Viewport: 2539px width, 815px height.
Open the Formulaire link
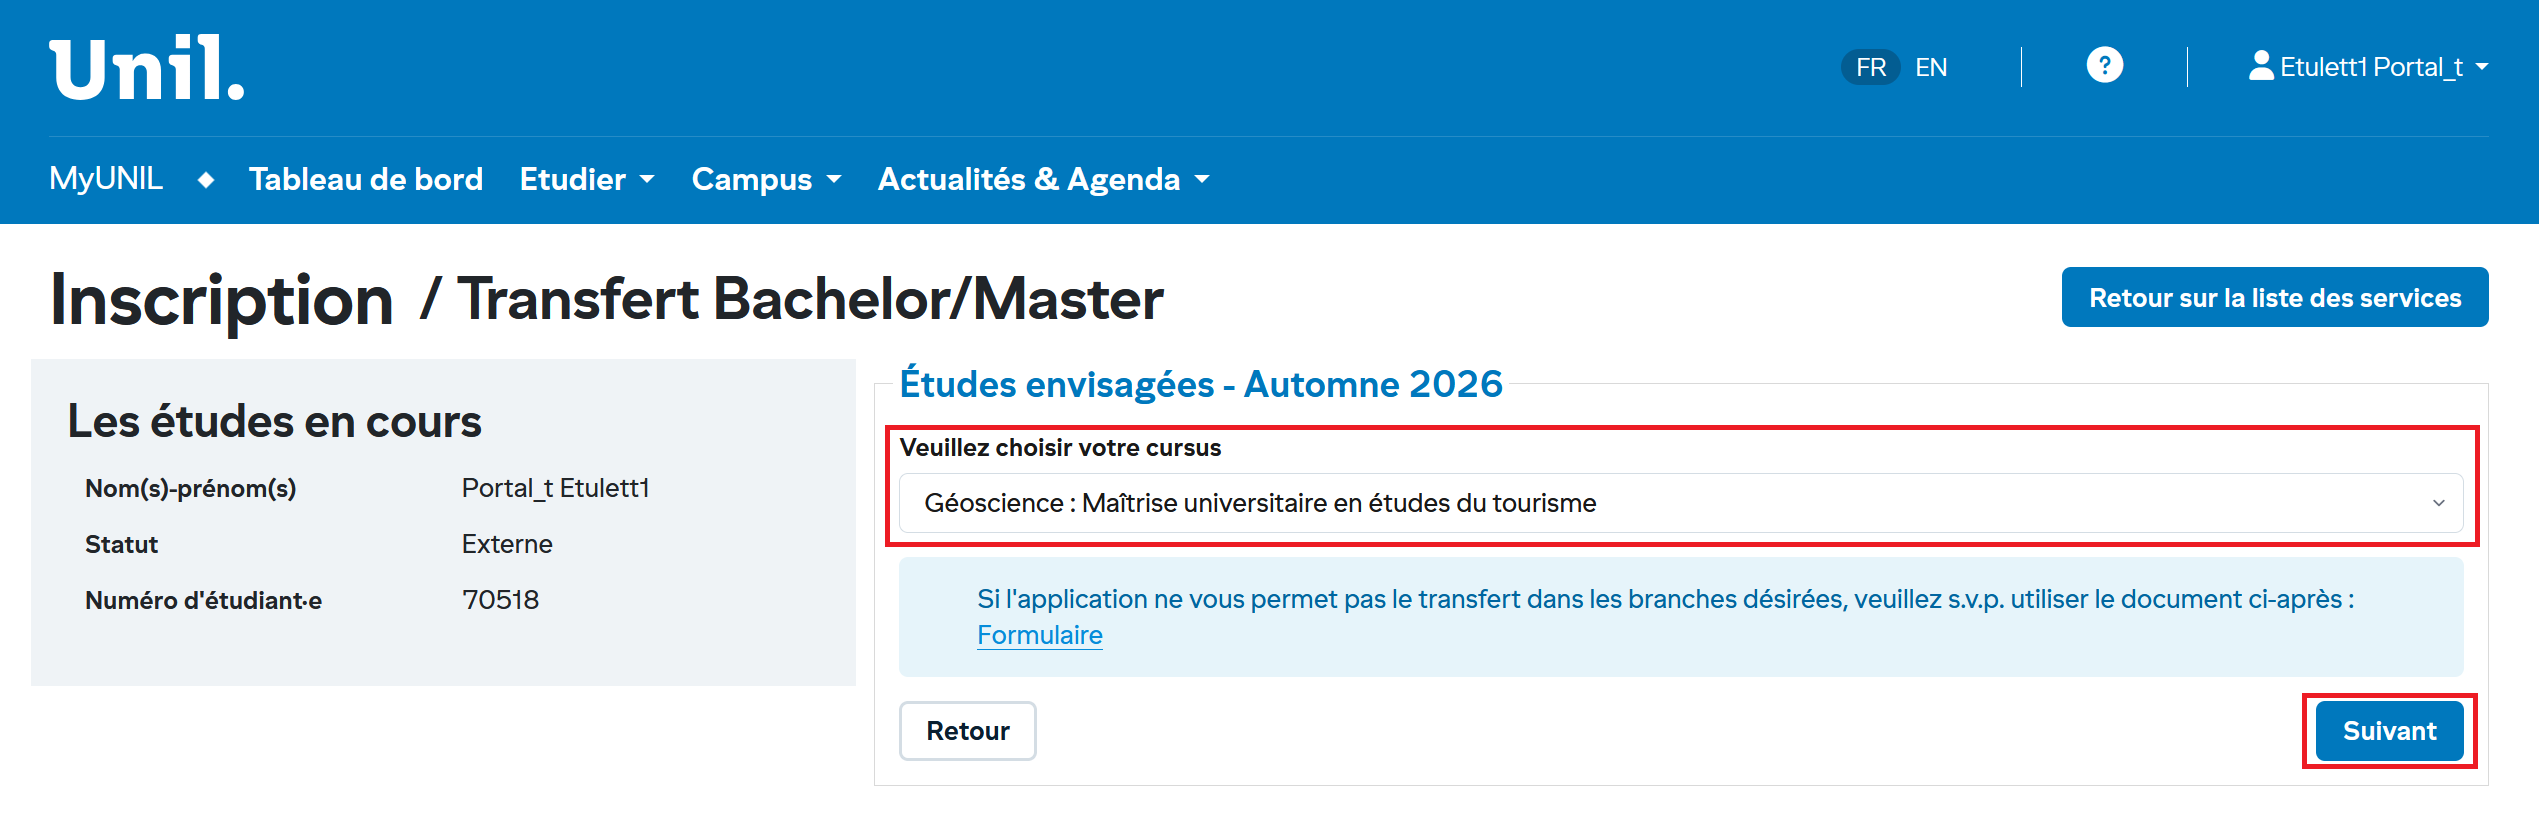tap(1039, 635)
